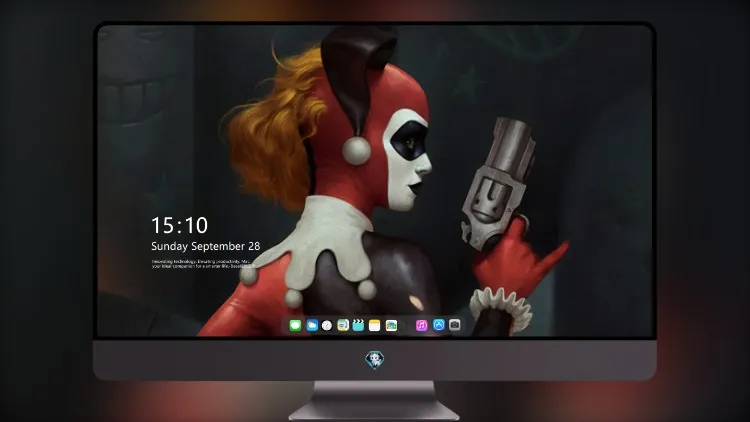Open the green Messages app in dock
This screenshot has width=750, height=422.
295,325
